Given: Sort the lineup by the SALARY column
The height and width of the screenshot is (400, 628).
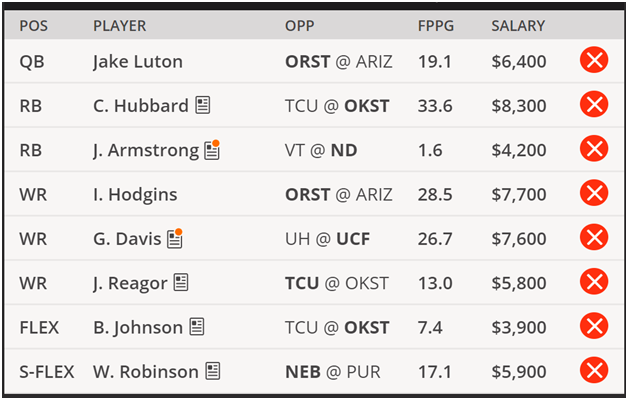Looking at the screenshot, I should point(518,25).
